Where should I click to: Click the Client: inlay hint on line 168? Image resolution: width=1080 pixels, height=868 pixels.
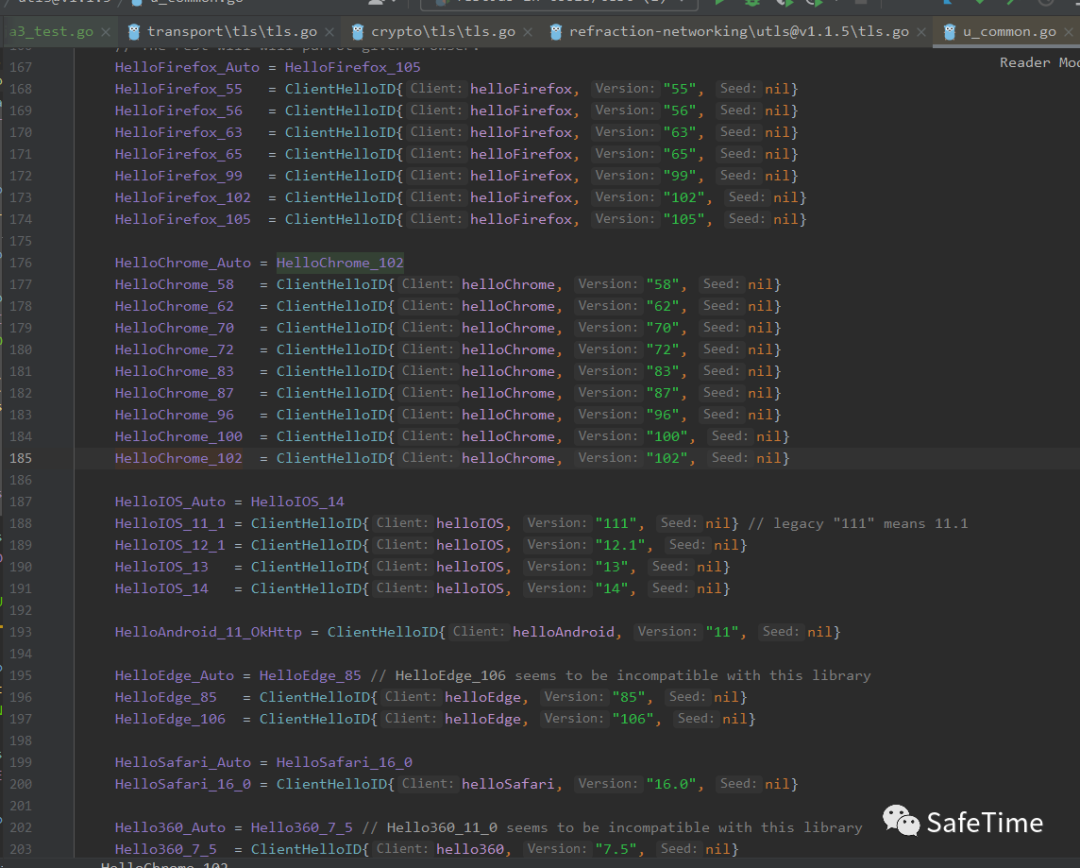click(x=436, y=89)
